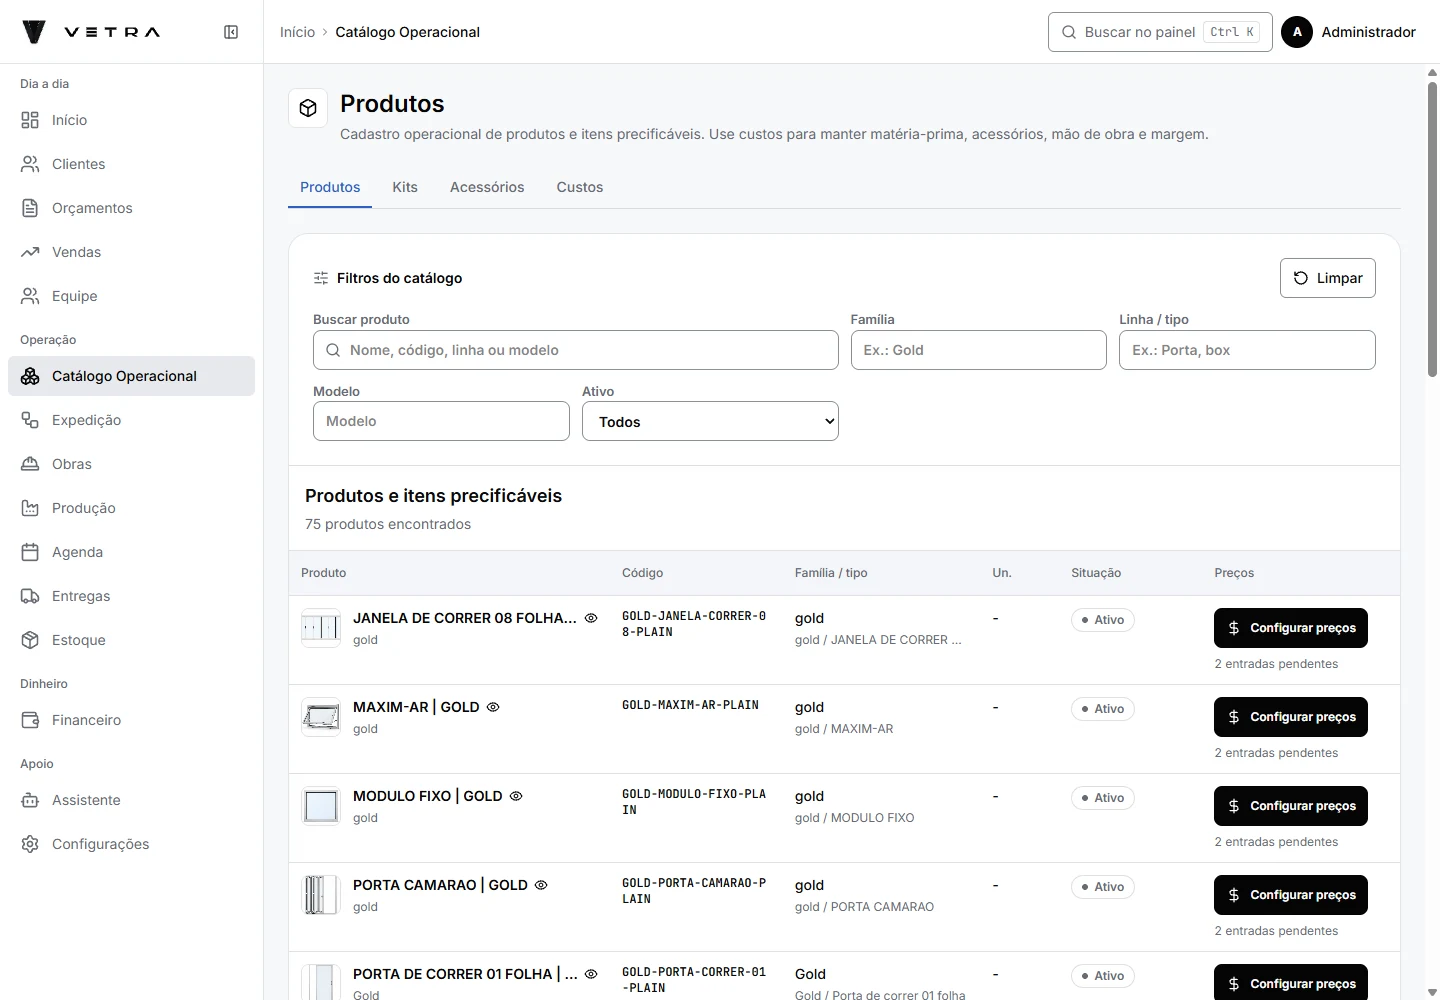Open Financeiro in sidebar
The image size is (1440, 1000).
(x=131, y=720)
